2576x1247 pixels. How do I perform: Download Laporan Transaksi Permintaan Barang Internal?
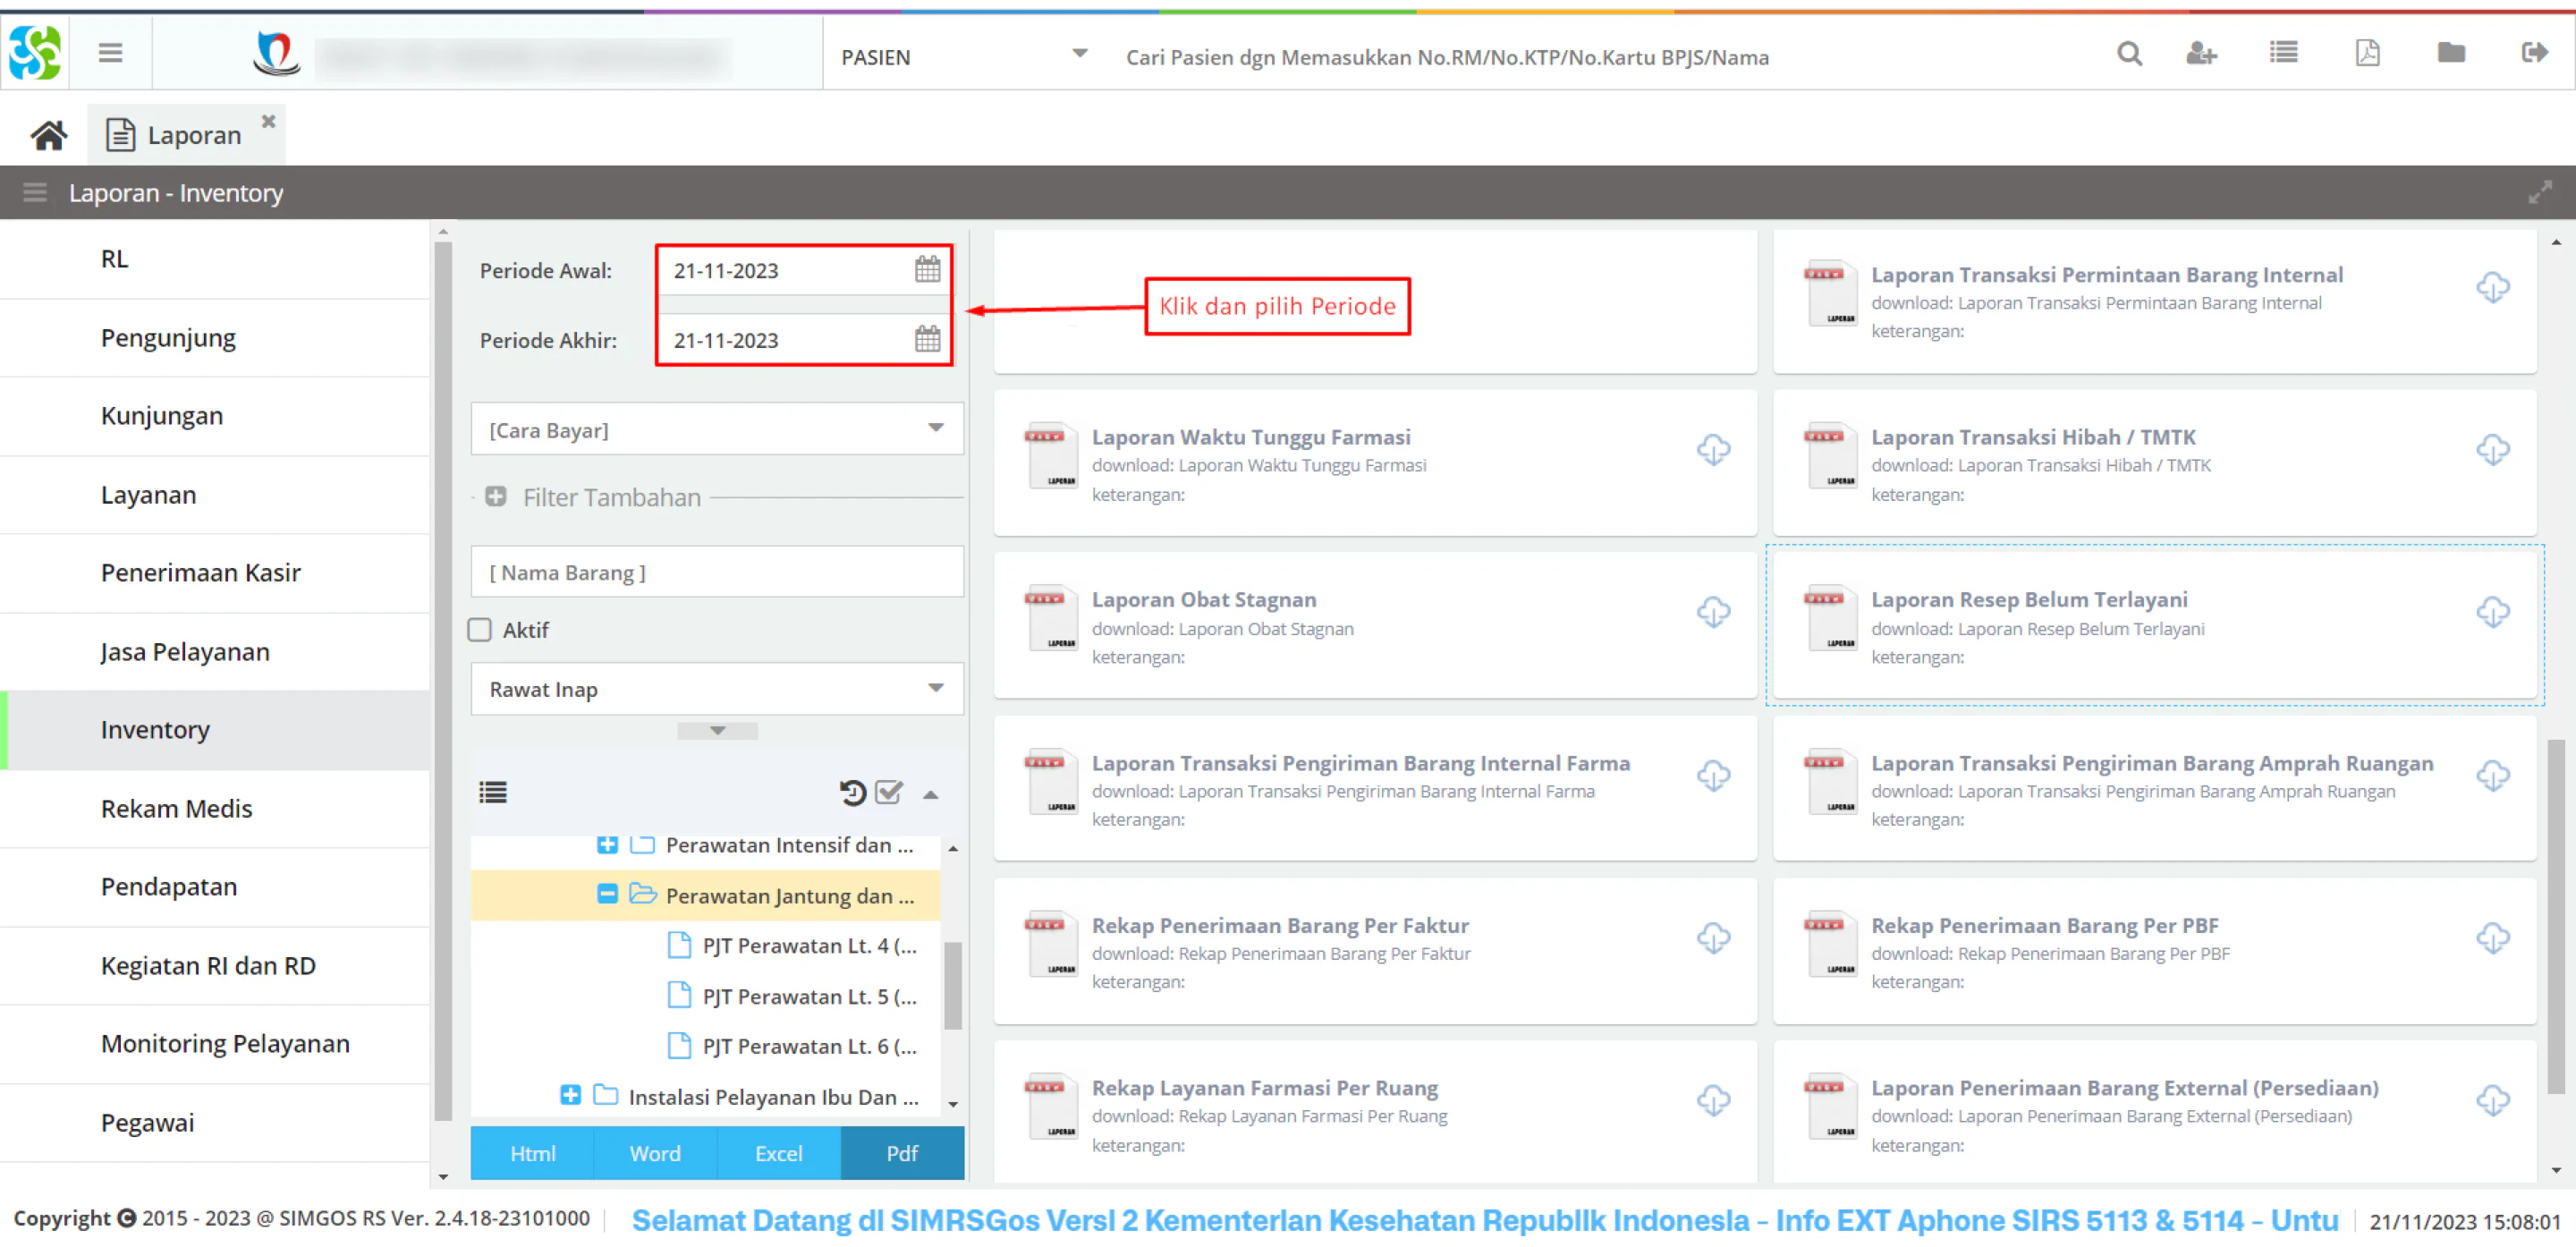[2492, 288]
